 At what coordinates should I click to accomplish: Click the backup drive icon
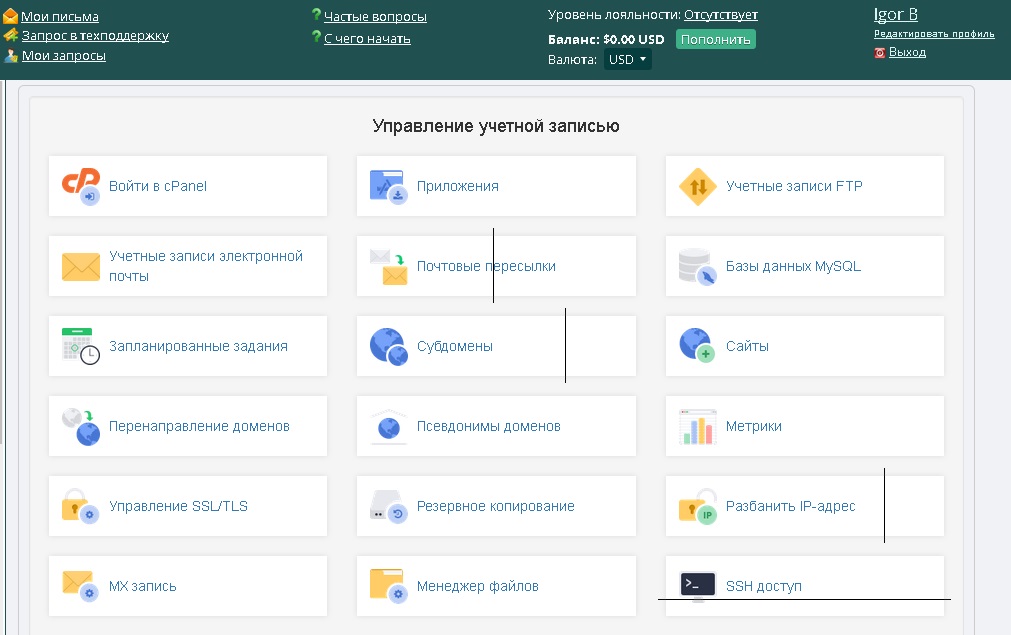click(x=388, y=506)
